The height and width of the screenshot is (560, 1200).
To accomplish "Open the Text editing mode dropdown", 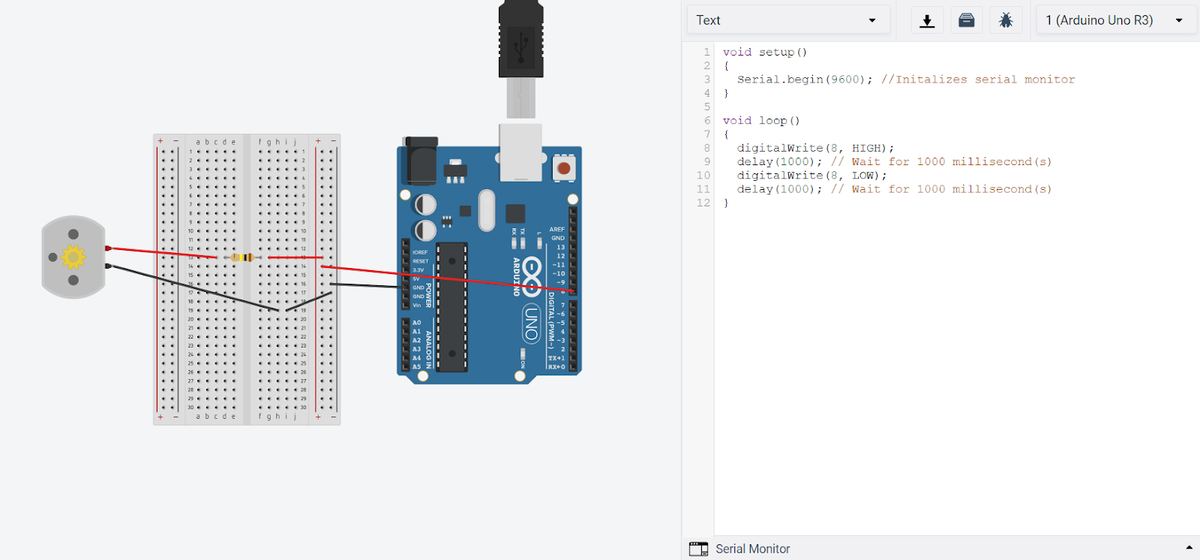I will (787, 21).
